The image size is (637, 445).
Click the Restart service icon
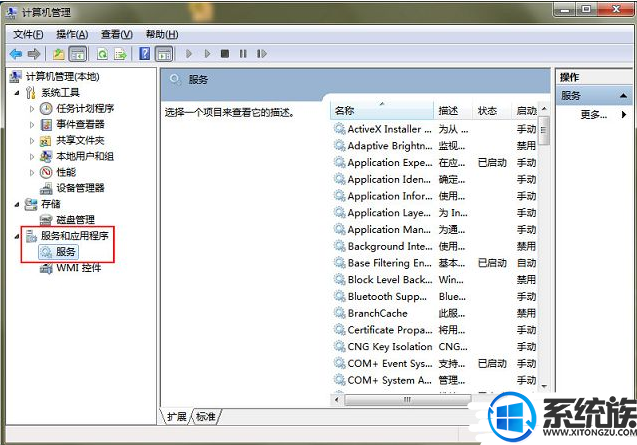point(262,54)
